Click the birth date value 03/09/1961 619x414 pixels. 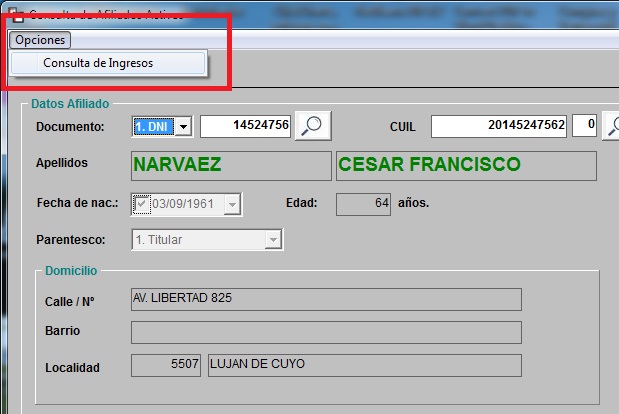click(x=185, y=204)
